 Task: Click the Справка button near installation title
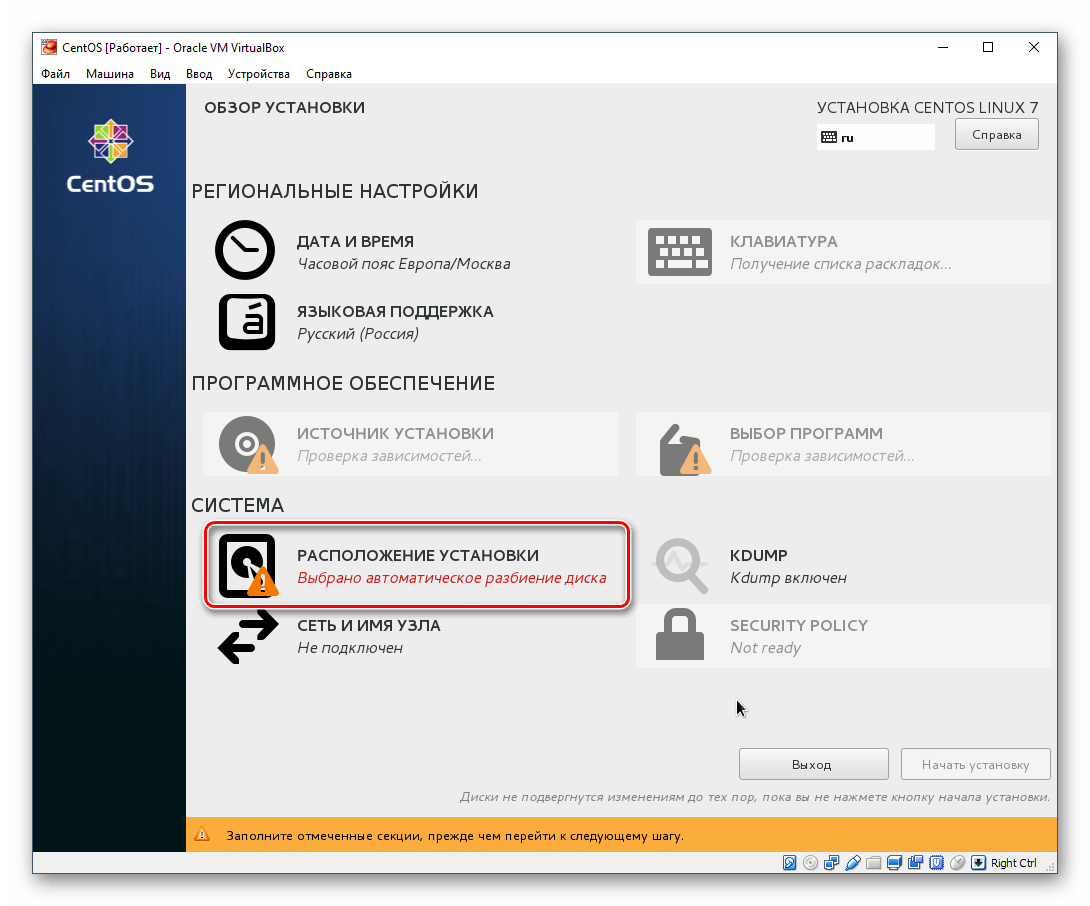995,133
